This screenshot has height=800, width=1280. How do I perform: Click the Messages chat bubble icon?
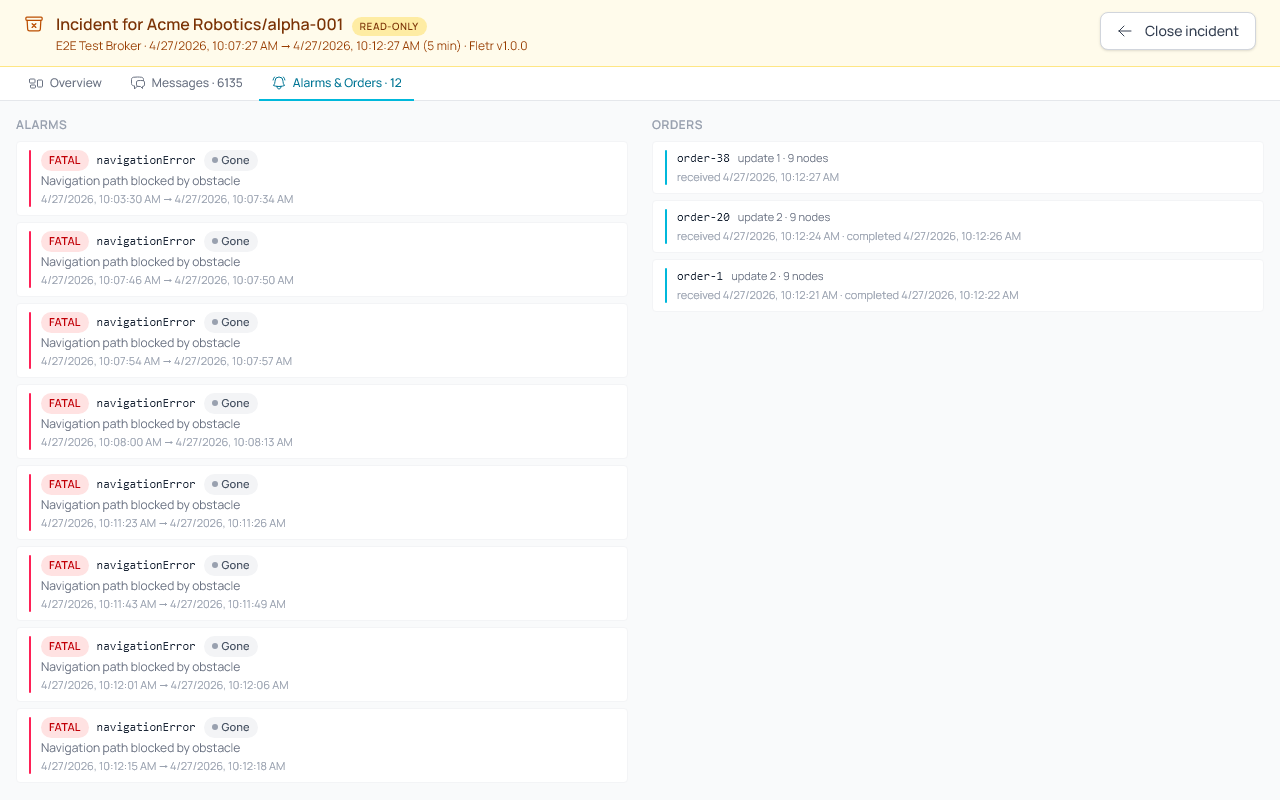point(138,83)
